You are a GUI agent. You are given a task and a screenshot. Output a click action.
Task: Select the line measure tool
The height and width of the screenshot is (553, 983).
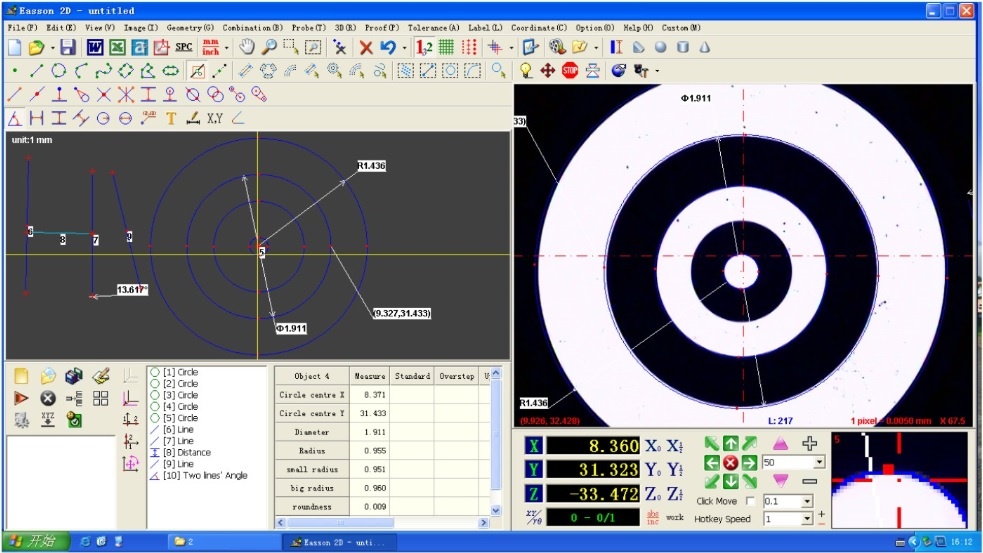pos(36,71)
